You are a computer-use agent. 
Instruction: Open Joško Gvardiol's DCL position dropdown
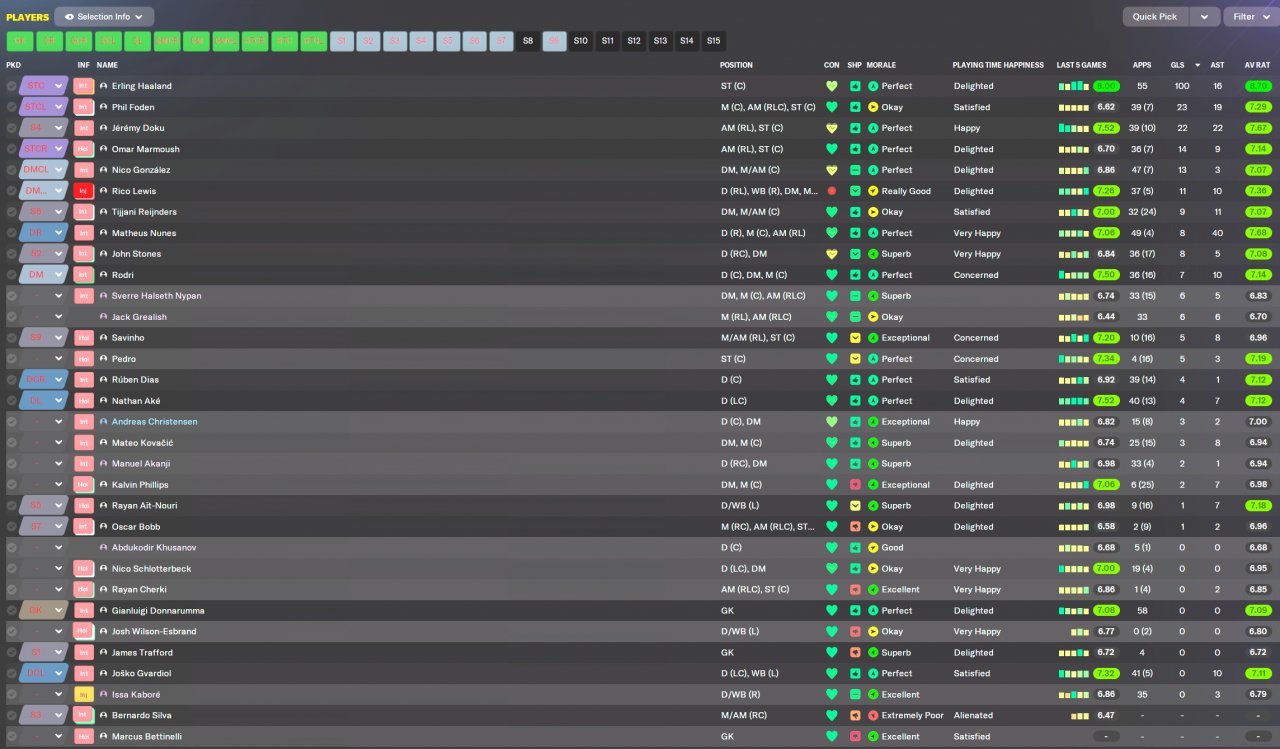(44, 674)
